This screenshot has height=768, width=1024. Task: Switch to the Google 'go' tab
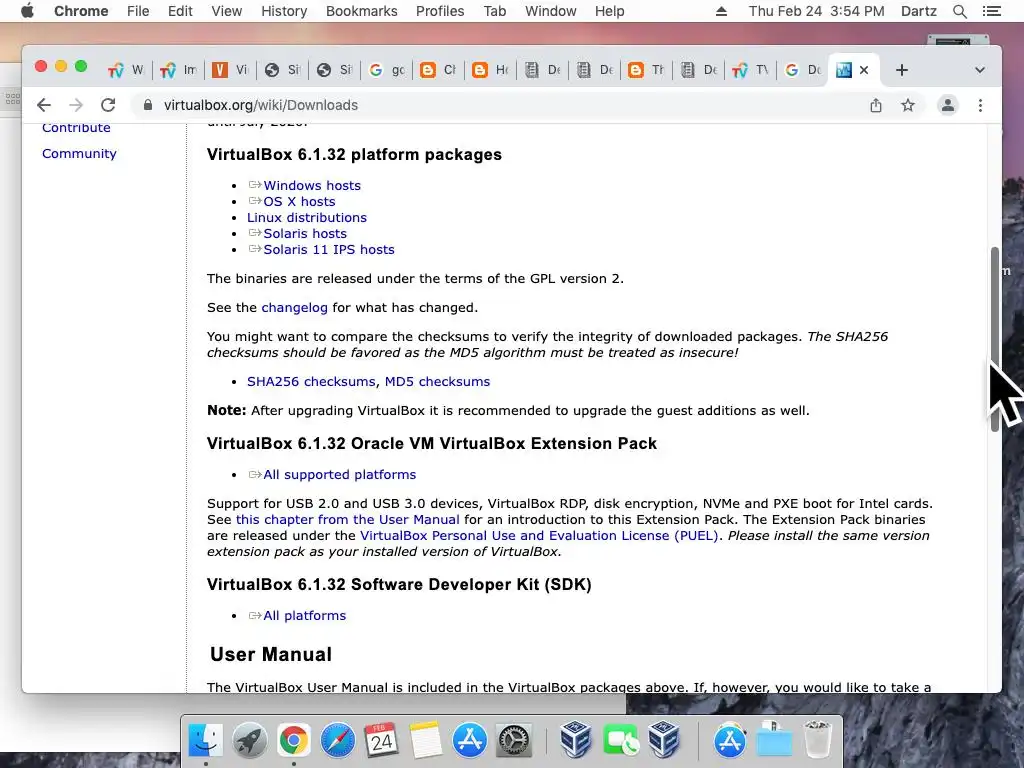(386, 70)
